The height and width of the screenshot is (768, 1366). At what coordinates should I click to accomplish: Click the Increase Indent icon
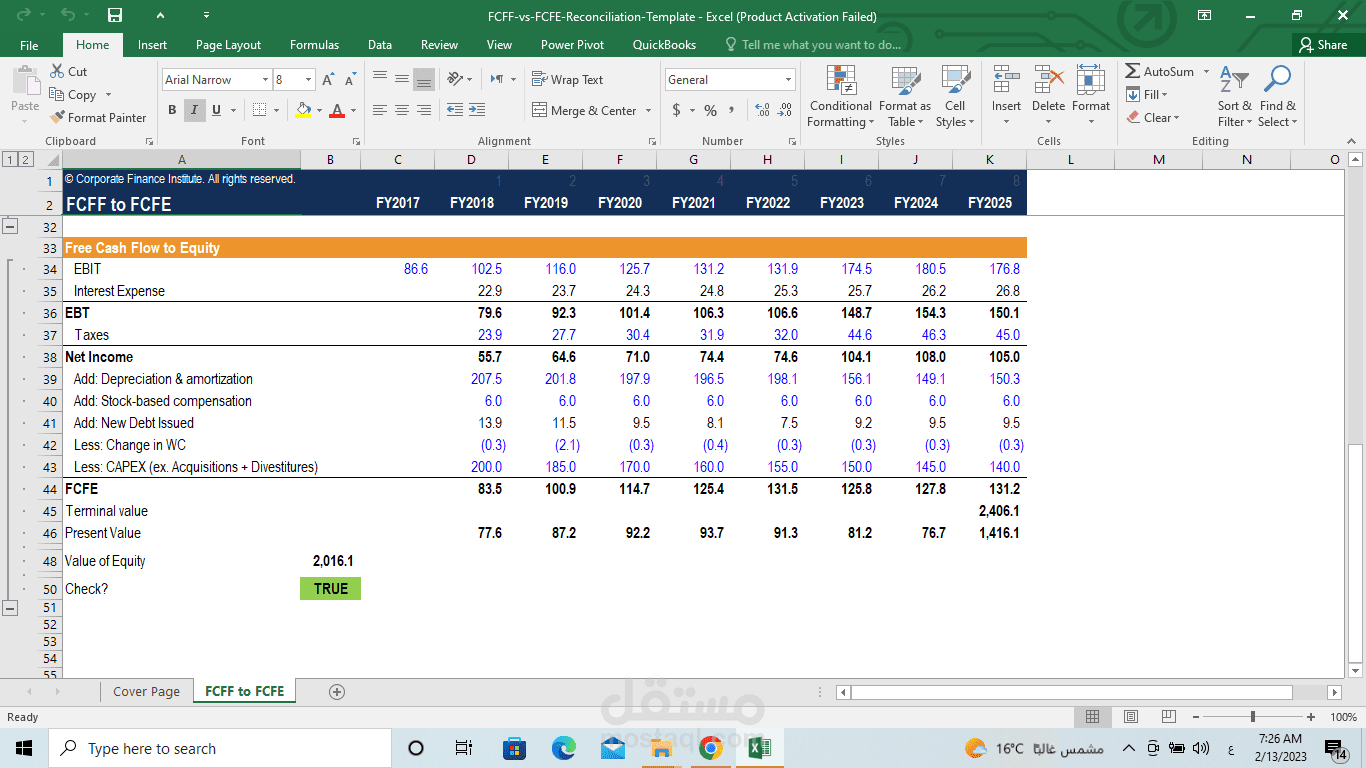[477, 110]
